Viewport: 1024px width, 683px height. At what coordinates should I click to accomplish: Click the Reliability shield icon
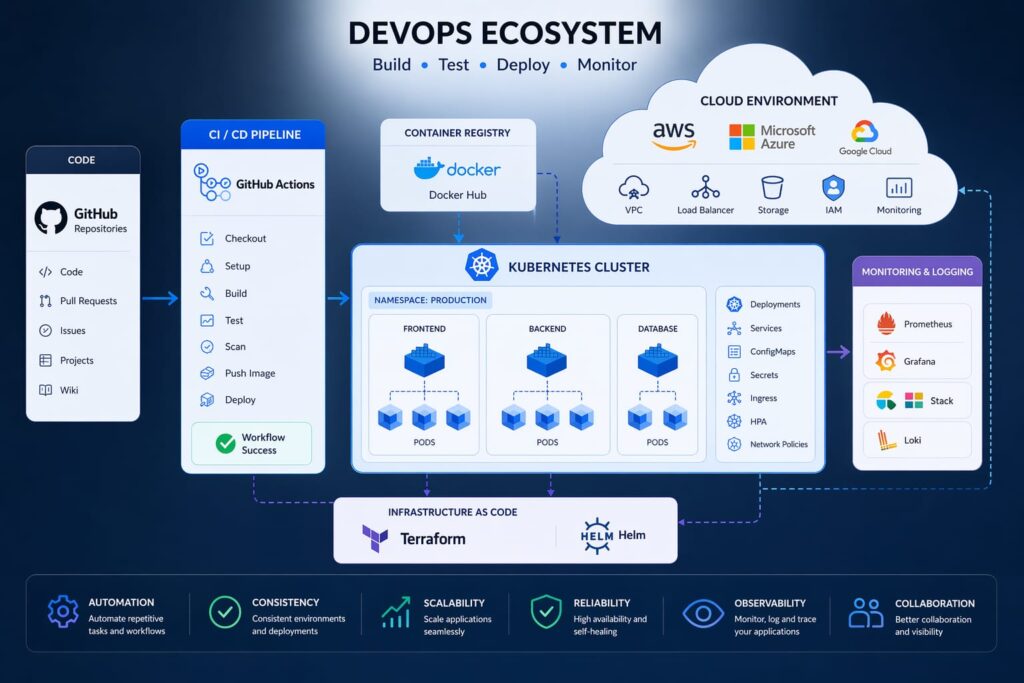tap(546, 612)
